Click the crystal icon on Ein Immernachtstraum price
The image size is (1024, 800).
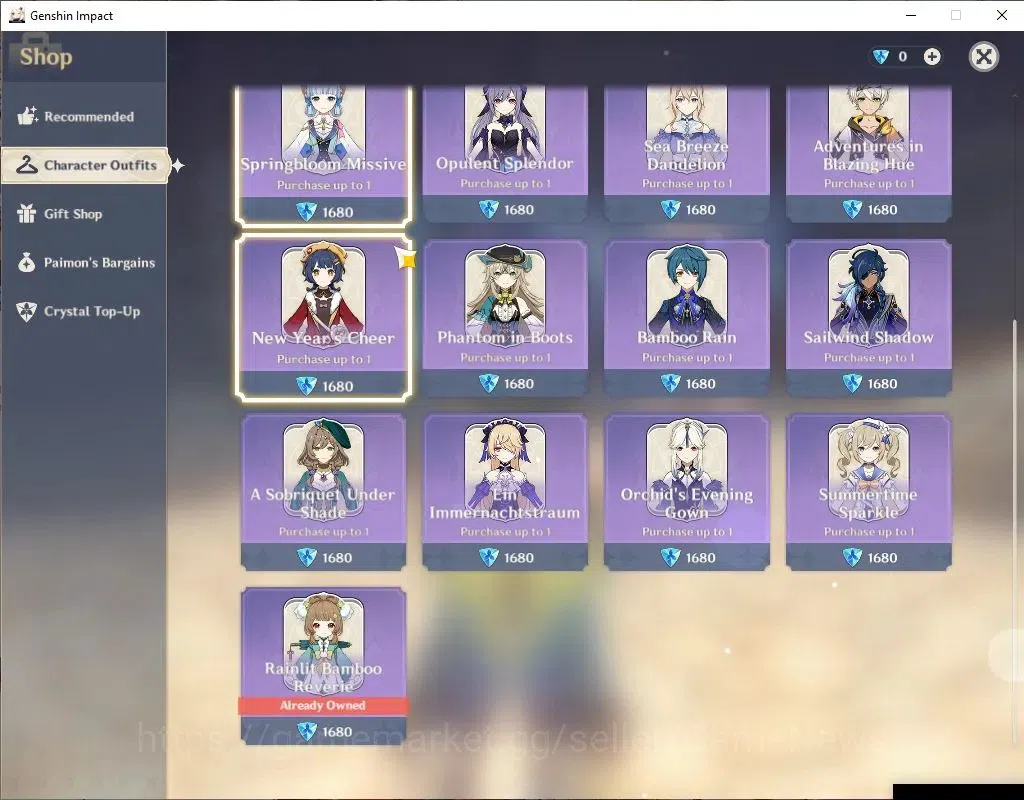[x=488, y=558]
